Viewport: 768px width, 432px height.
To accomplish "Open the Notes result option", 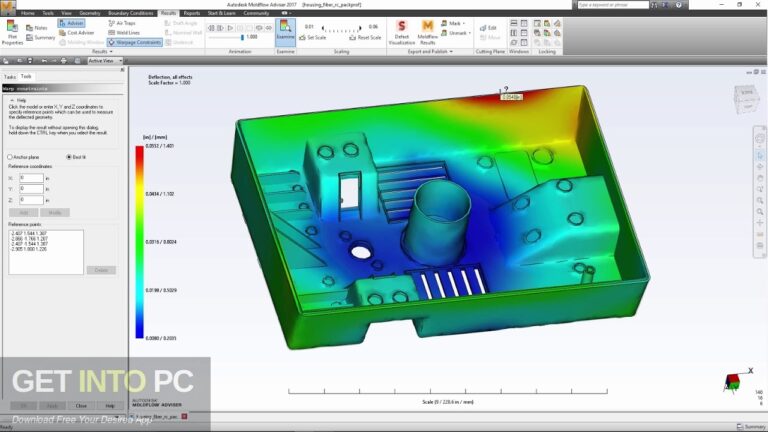I will (x=37, y=28).
